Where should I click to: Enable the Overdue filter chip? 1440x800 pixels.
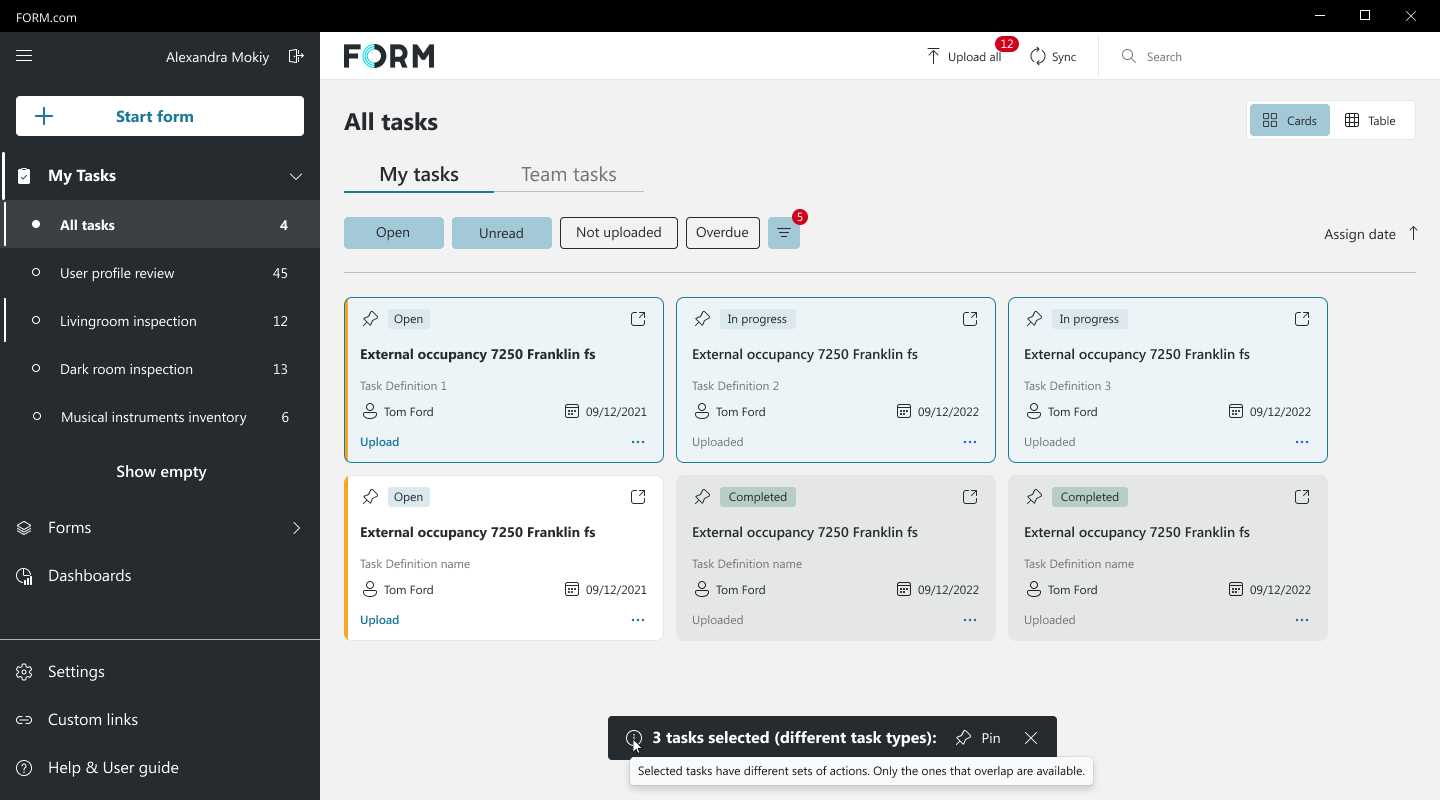[x=722, y=233]
